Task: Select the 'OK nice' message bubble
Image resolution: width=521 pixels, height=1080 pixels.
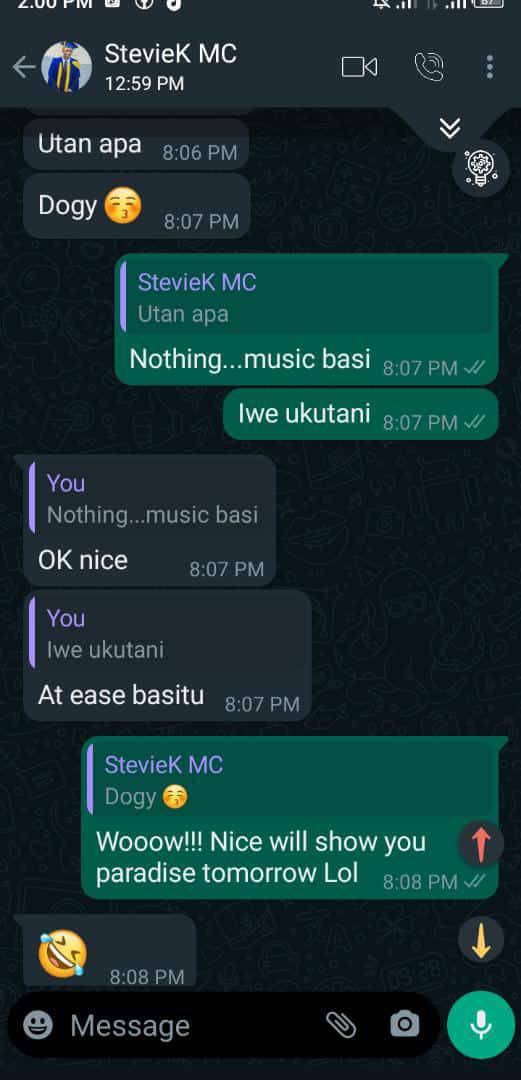Action: pyautogui.click(x=150, y=521)
